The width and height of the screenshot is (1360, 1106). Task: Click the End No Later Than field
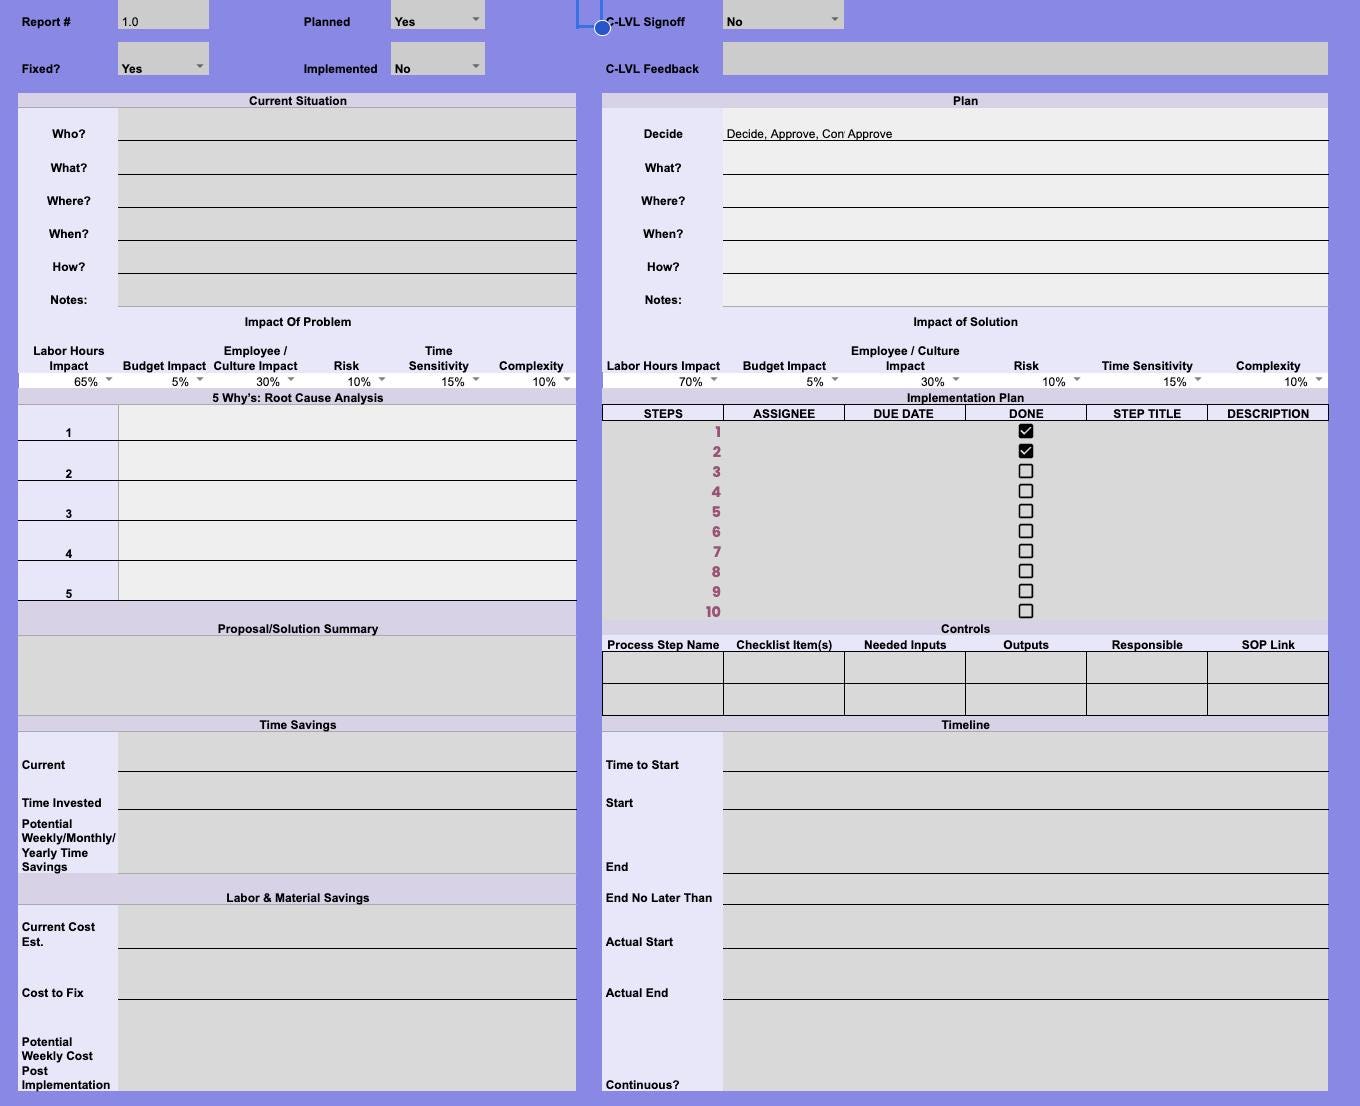coord(1025,889)
